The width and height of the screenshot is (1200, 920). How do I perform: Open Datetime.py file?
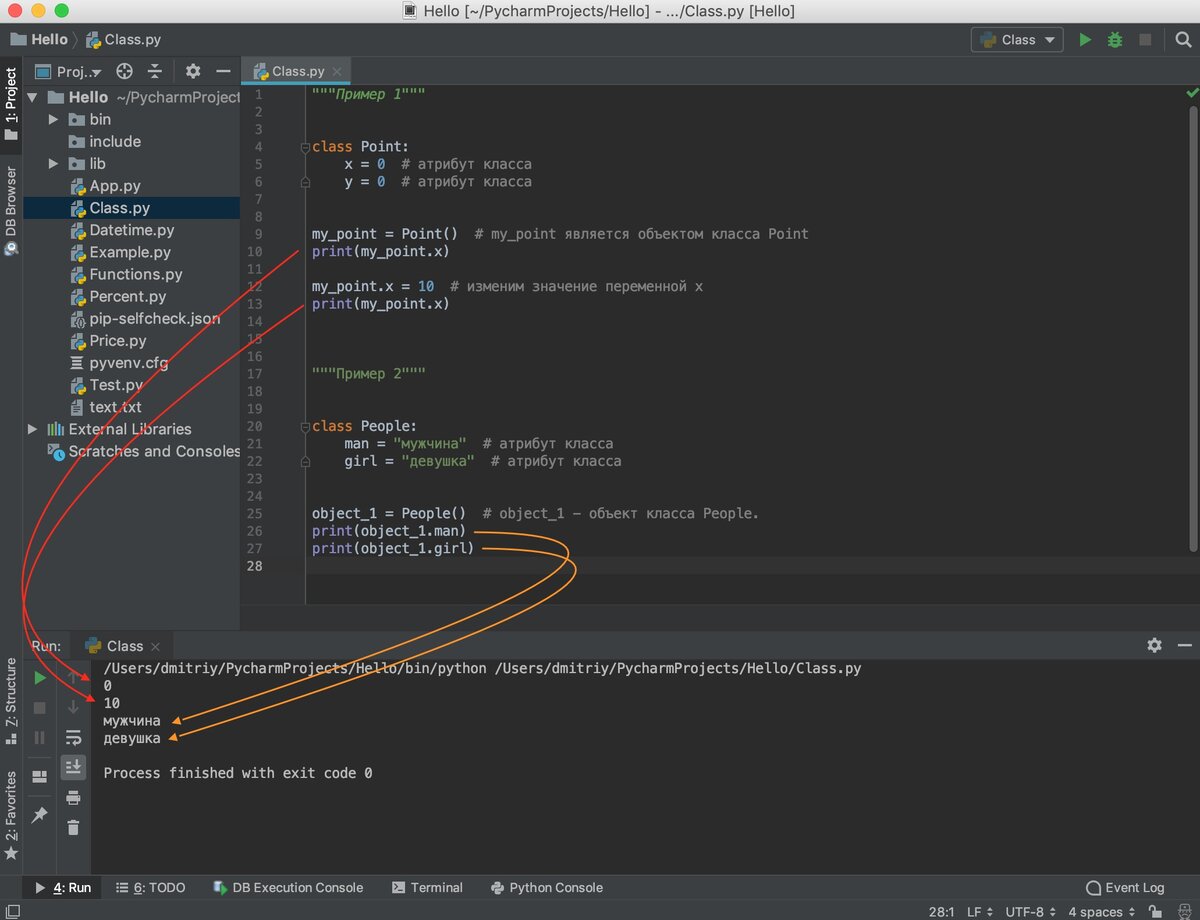131,229
